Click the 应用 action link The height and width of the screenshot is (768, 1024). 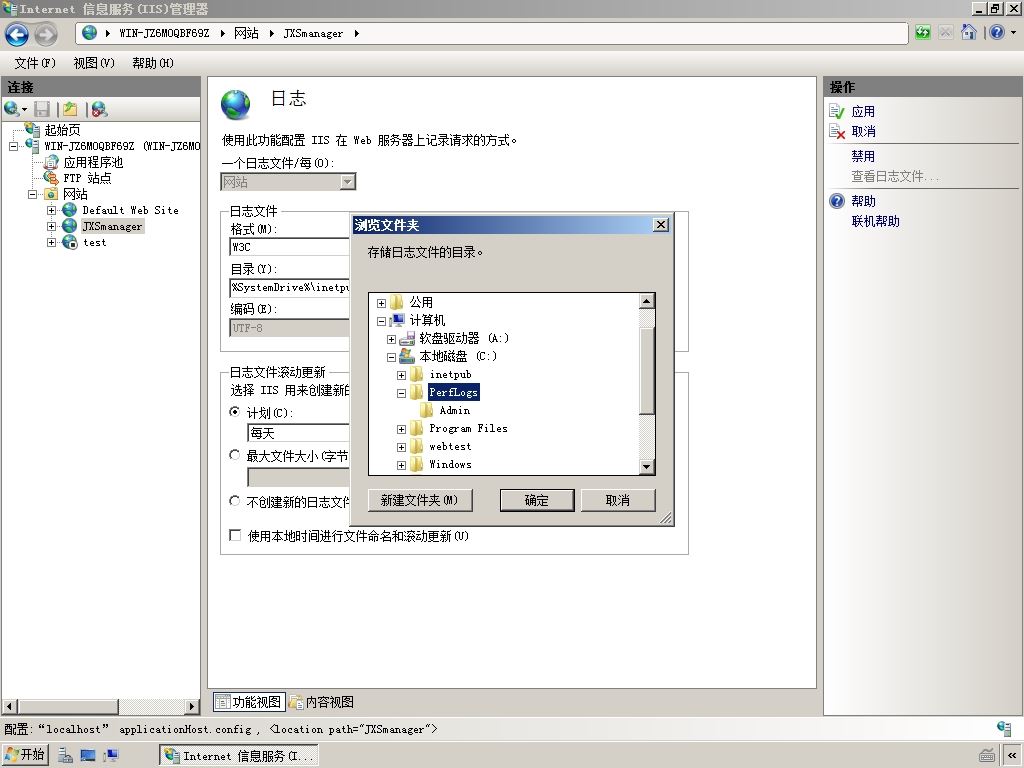tap(863, 112)
